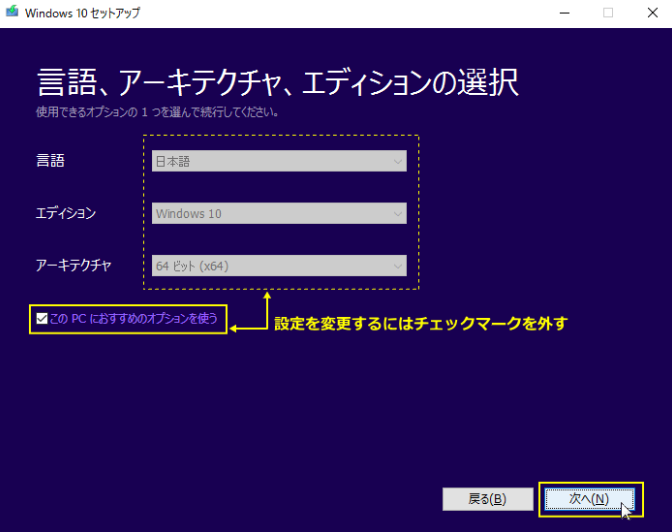Screen dimensions: 672x532
Task: Minimize the Windows 10 セットアップ window
Action: pyautogui.click(x=564, y=13)
